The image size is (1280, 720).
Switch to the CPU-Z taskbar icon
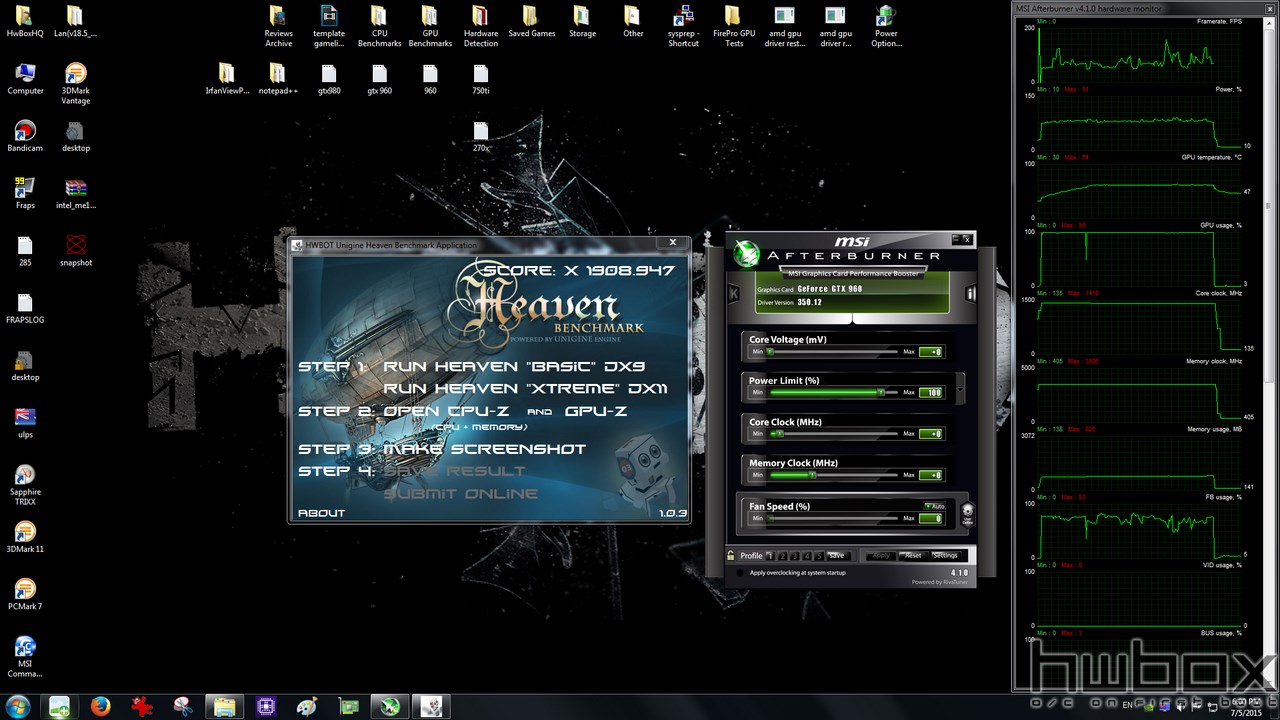tap(267, 706)
